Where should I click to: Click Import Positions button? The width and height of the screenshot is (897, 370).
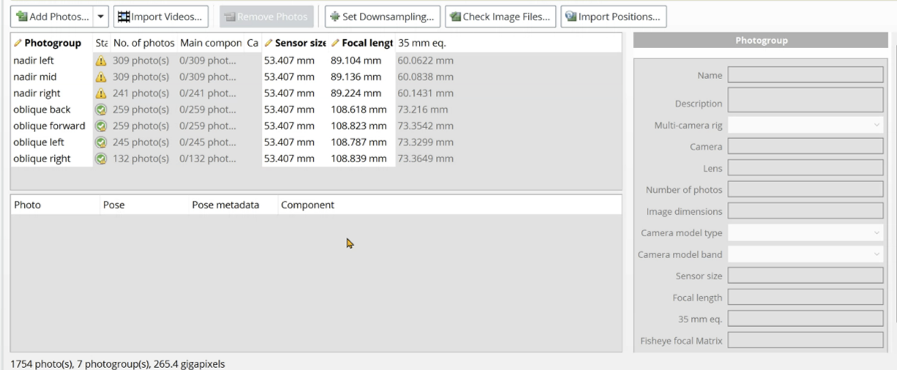click(x=613, y=17)
